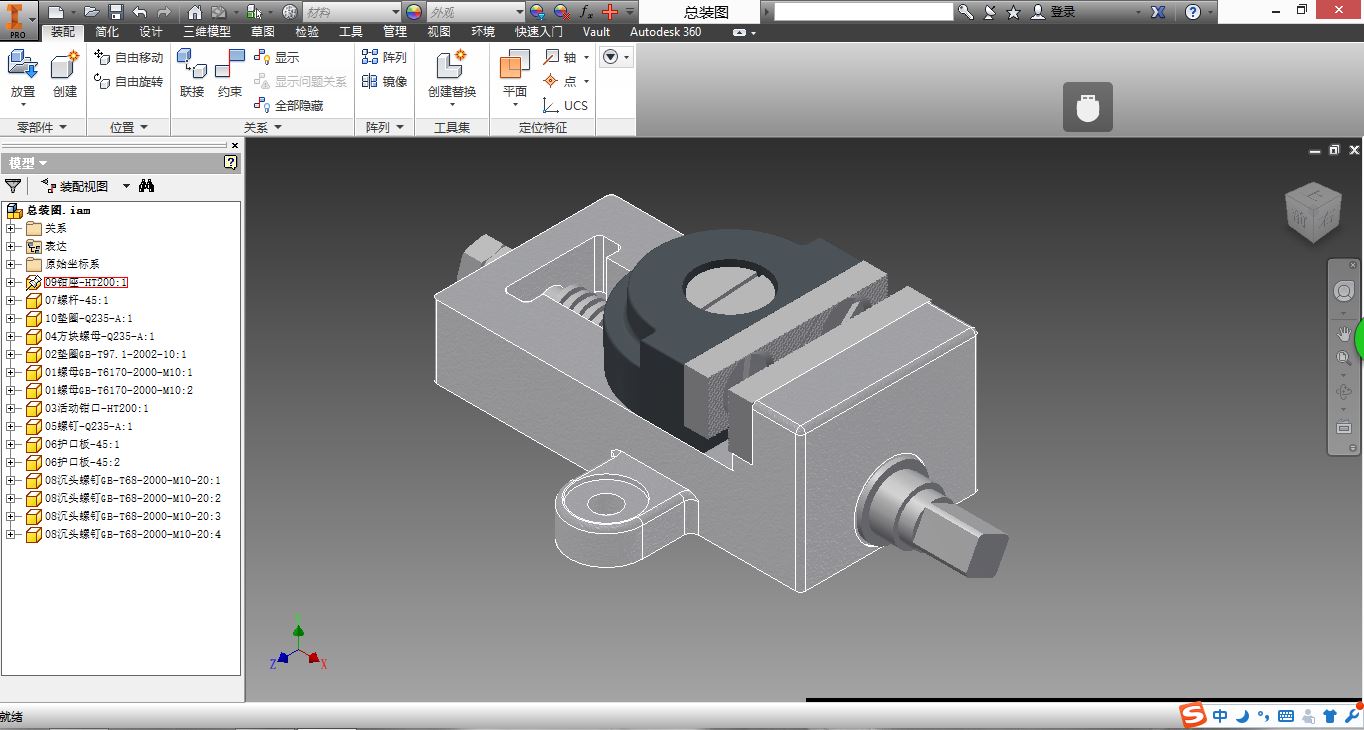Screen dimensions: 1364x730
Task: Toggle Sogou IME 中 Chinese/English mode
Action: click(x=1220, y=716)
